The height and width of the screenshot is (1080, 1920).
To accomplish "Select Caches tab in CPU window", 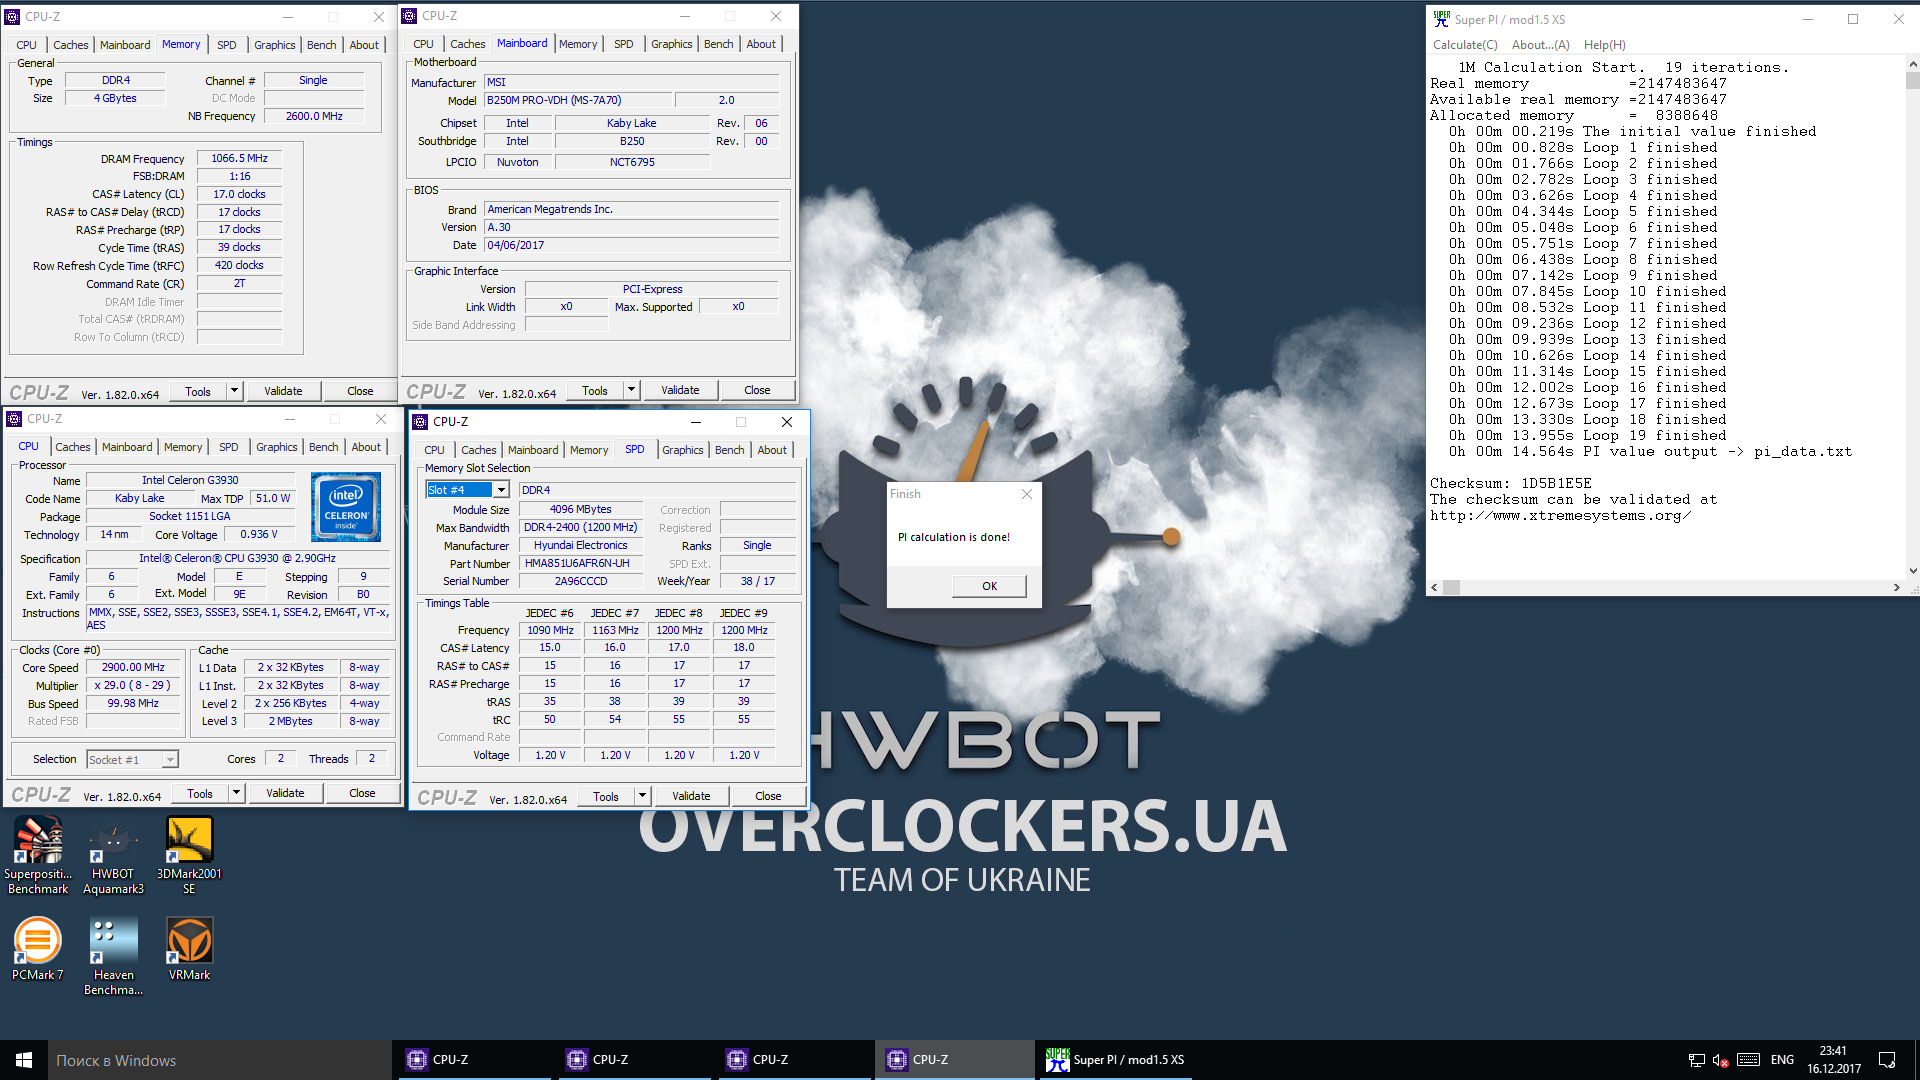I will [72, 447].
